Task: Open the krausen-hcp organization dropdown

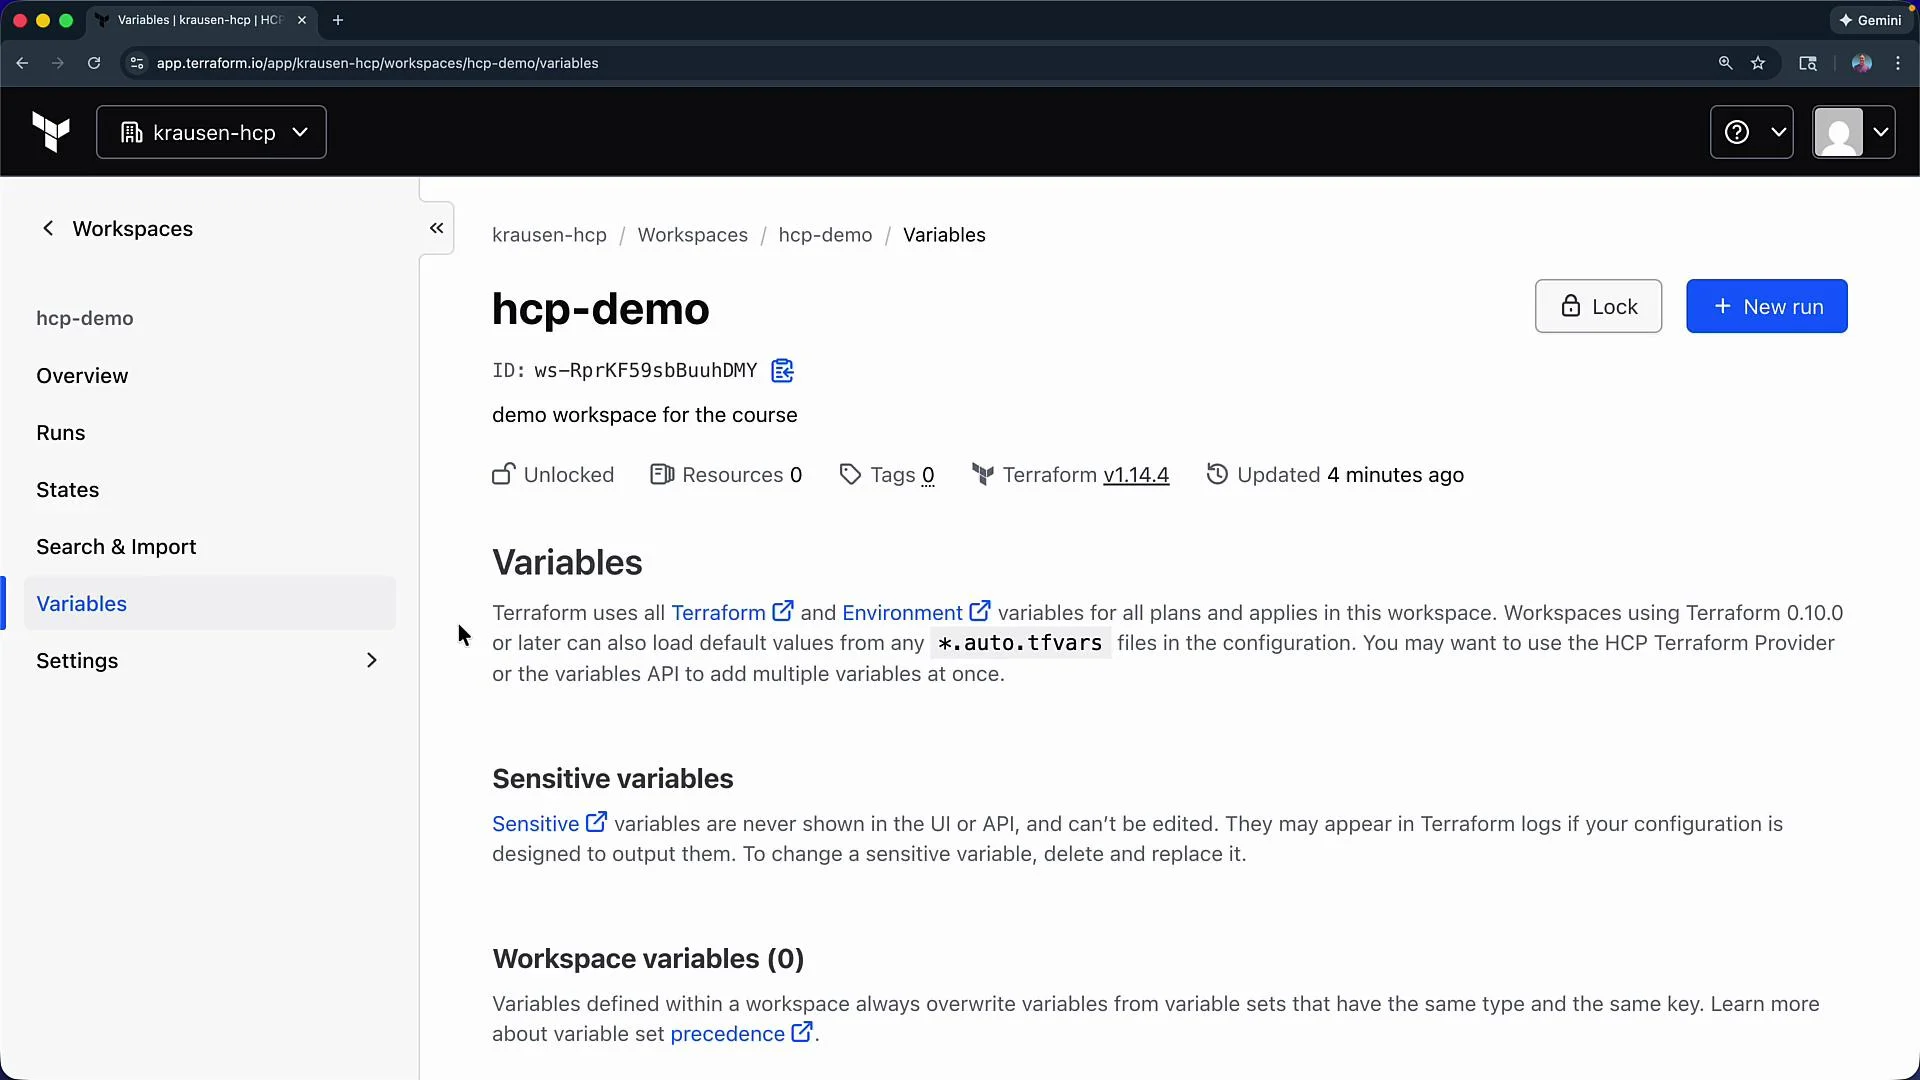Action: click(x=211, y=132)
